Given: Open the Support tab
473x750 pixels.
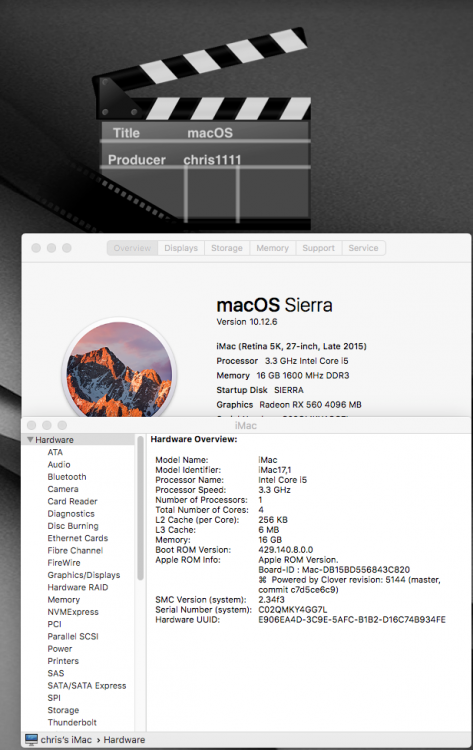Looking at the screenshot, I should click(x=319, y=248).
